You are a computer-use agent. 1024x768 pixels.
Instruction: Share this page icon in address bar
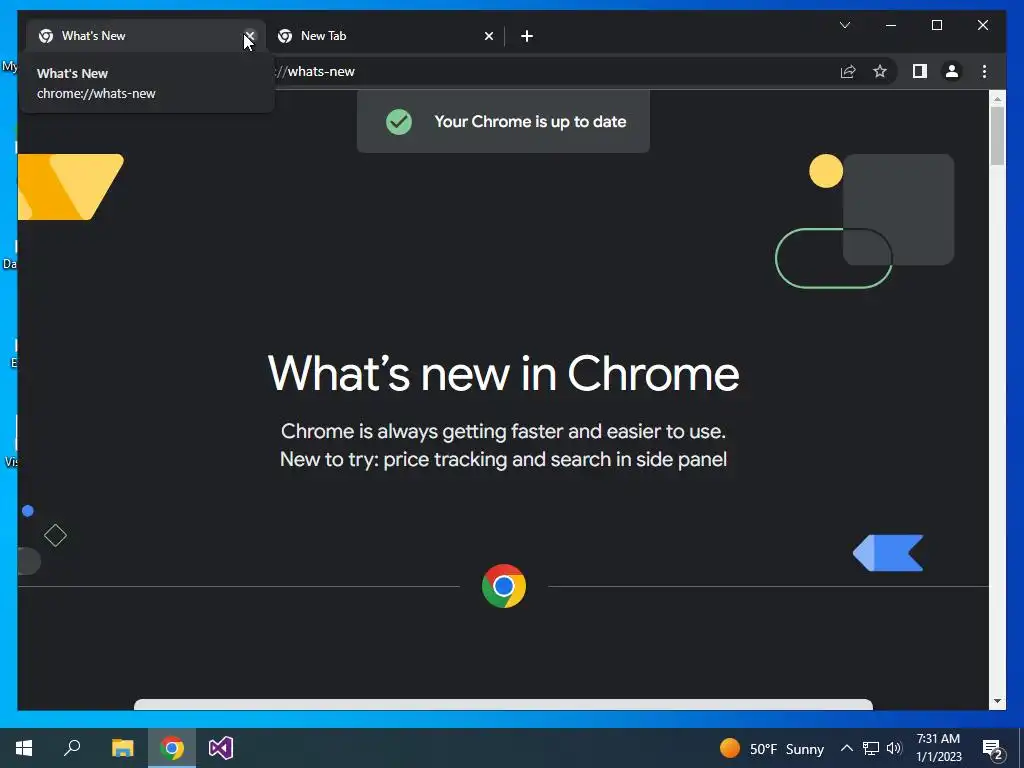point(848,71)
